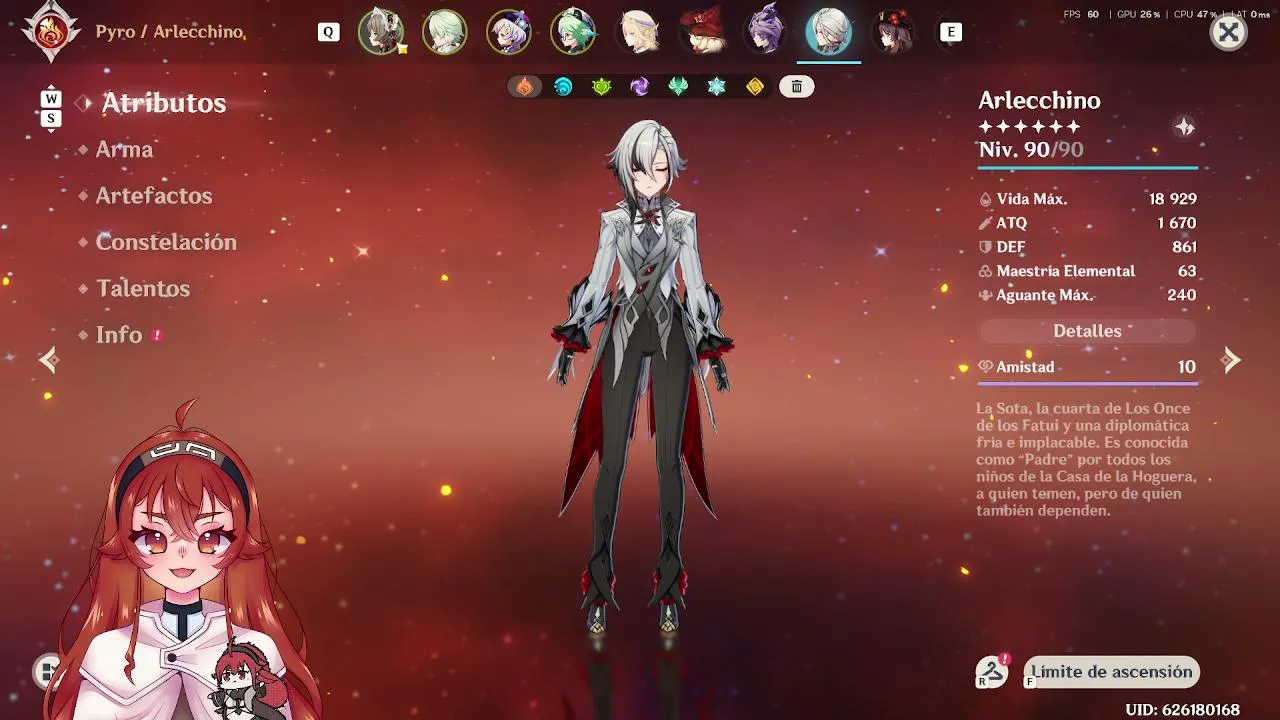Click the sparkle icon beside Arlecchino name

pos(1185,127)
